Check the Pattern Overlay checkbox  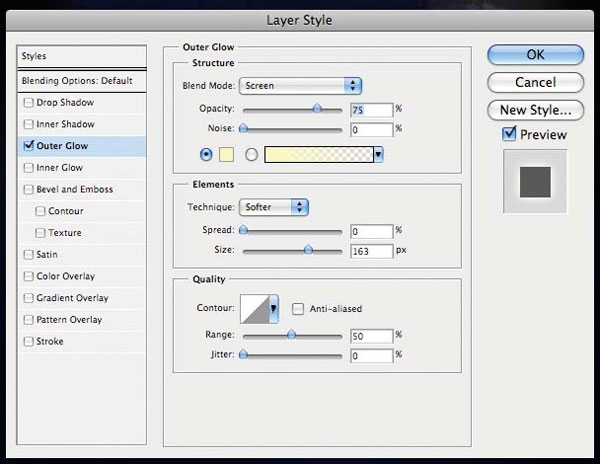tap(28, 320)
